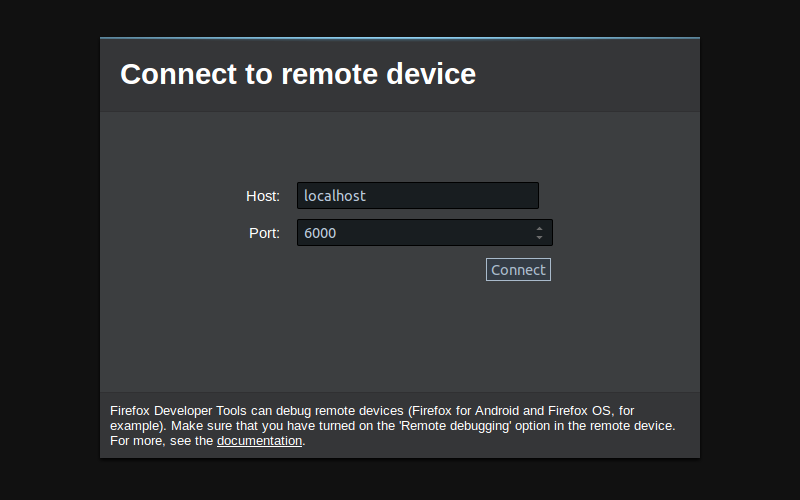Click the '6000' value in Port field
Viewport: 800px width, 500px height.
pos(320,233)
